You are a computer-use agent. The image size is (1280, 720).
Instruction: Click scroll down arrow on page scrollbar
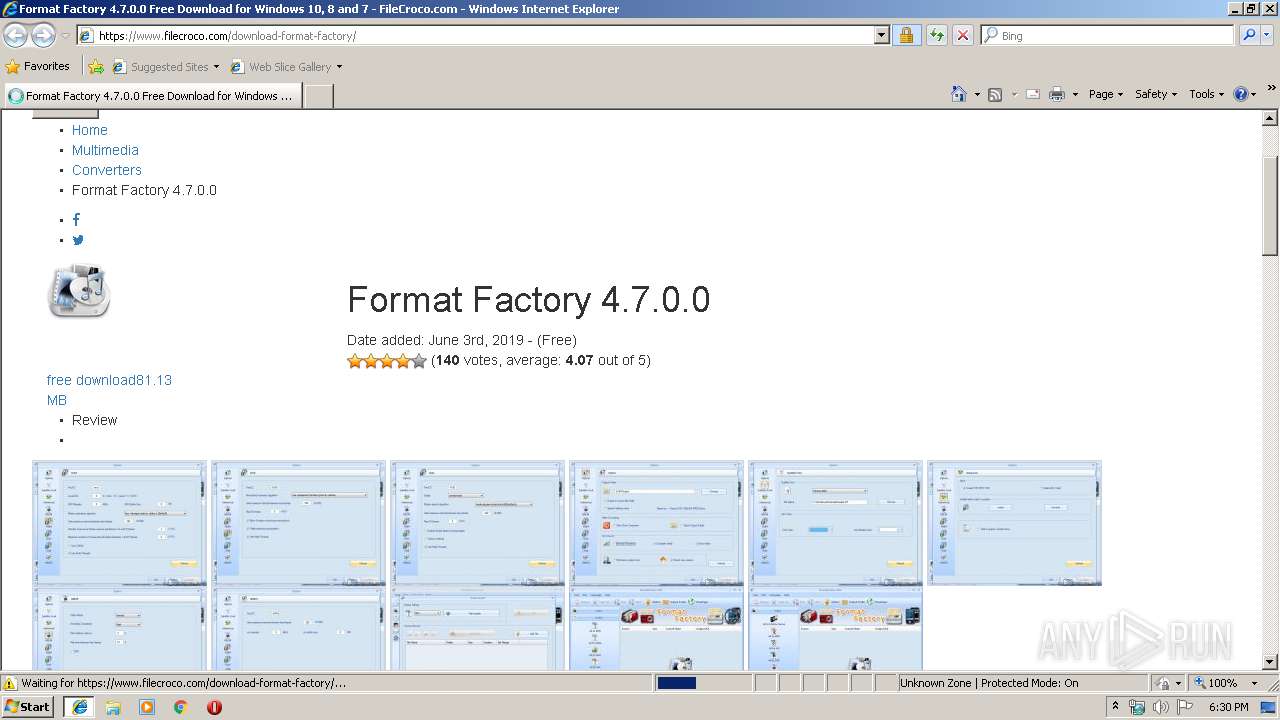[1270, 662]
